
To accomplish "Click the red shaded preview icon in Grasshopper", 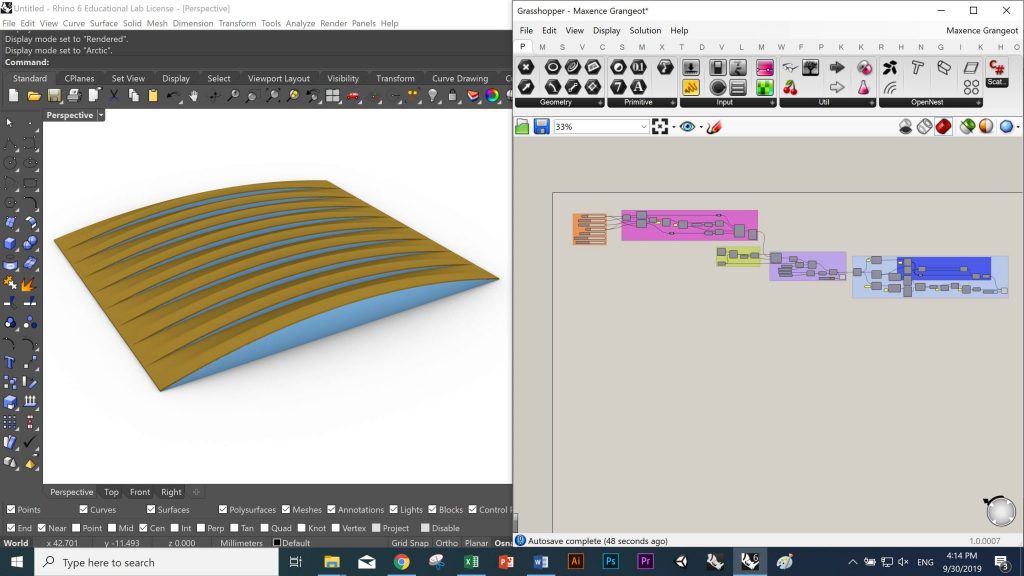I will [x=942, y=127].
